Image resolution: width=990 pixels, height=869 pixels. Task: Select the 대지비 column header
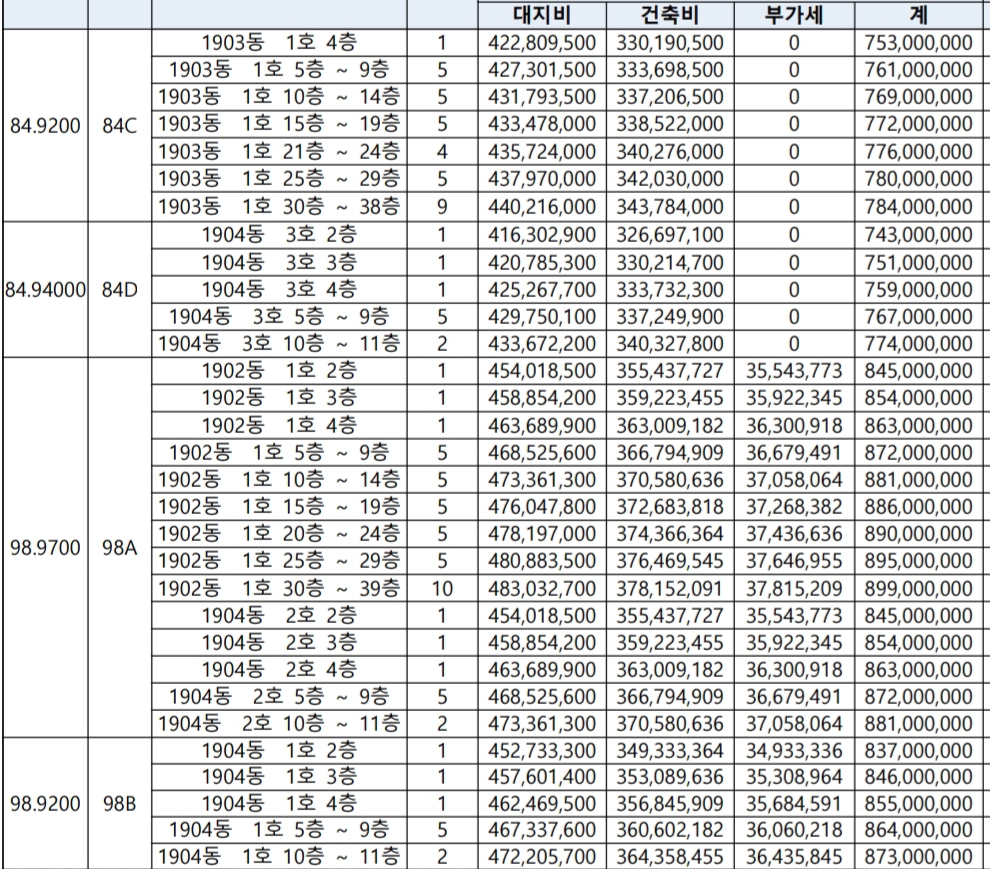(542, 16)
